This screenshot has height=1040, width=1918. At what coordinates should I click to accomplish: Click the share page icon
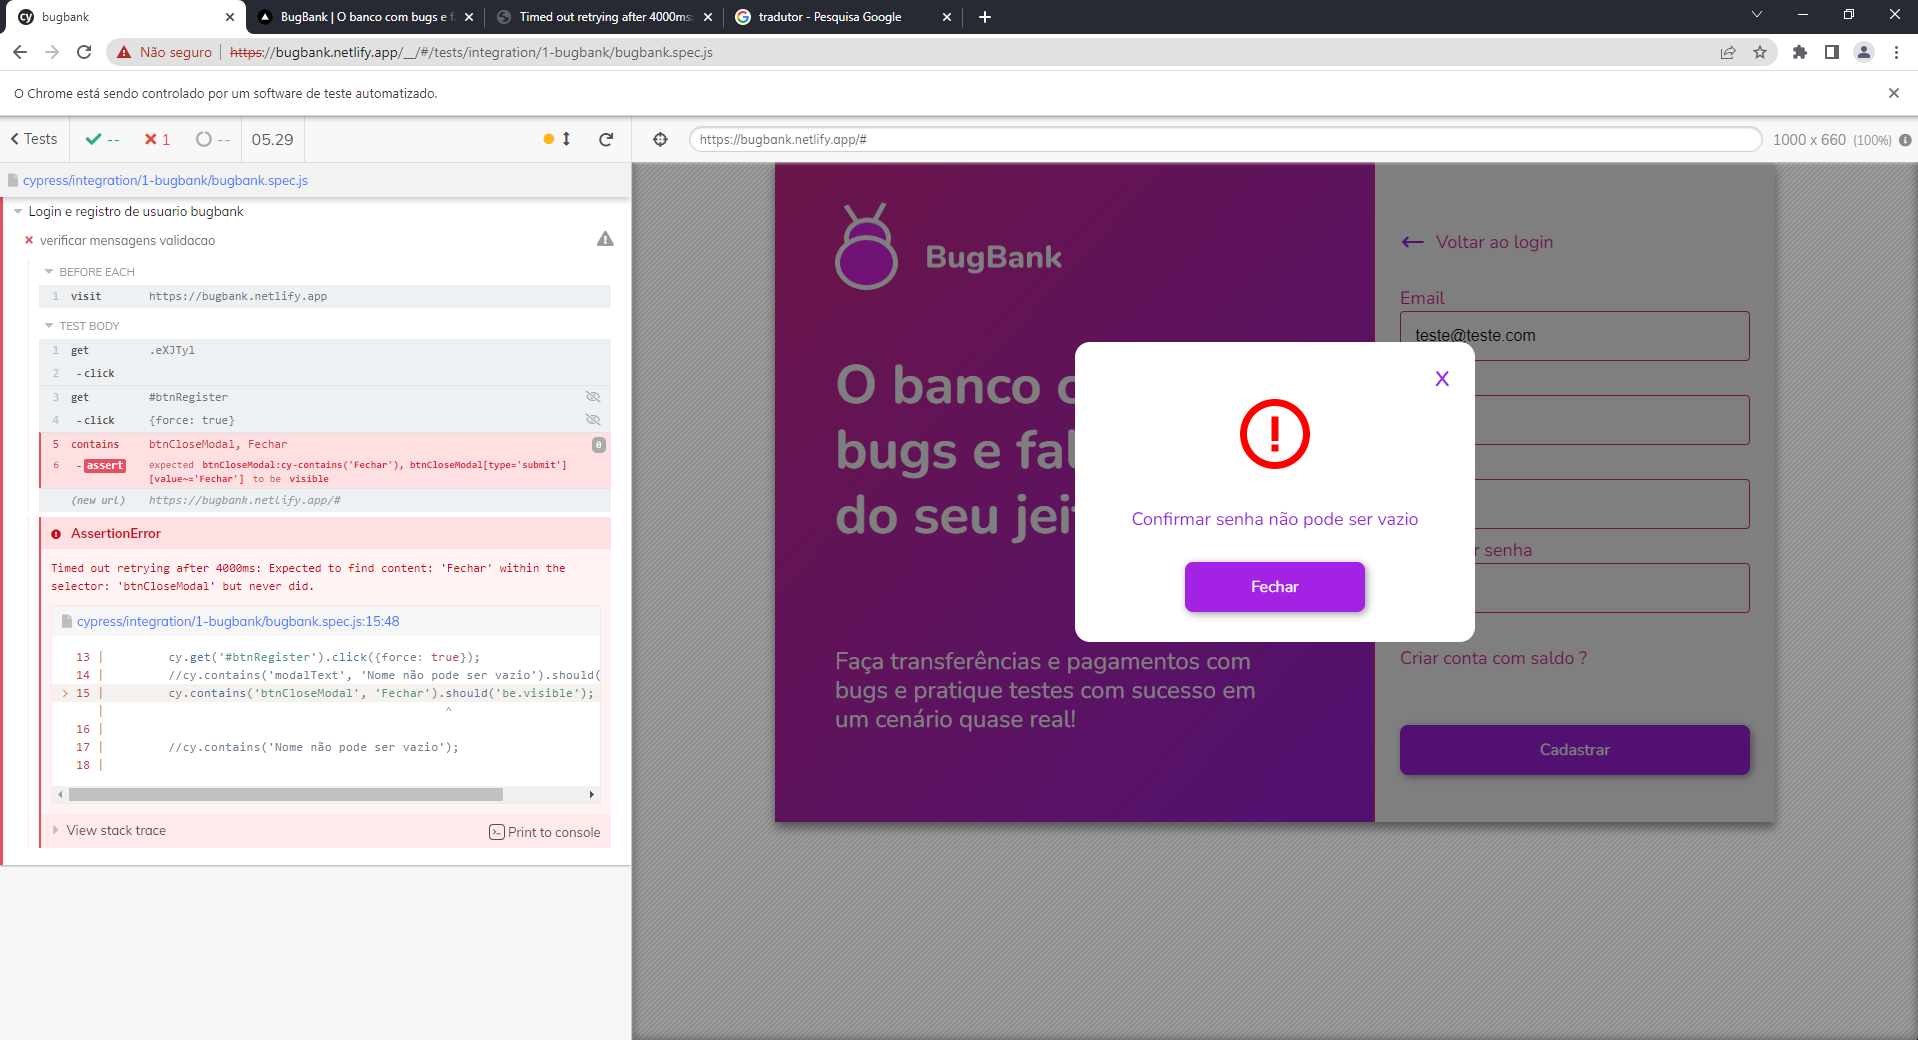(1728, 52)
